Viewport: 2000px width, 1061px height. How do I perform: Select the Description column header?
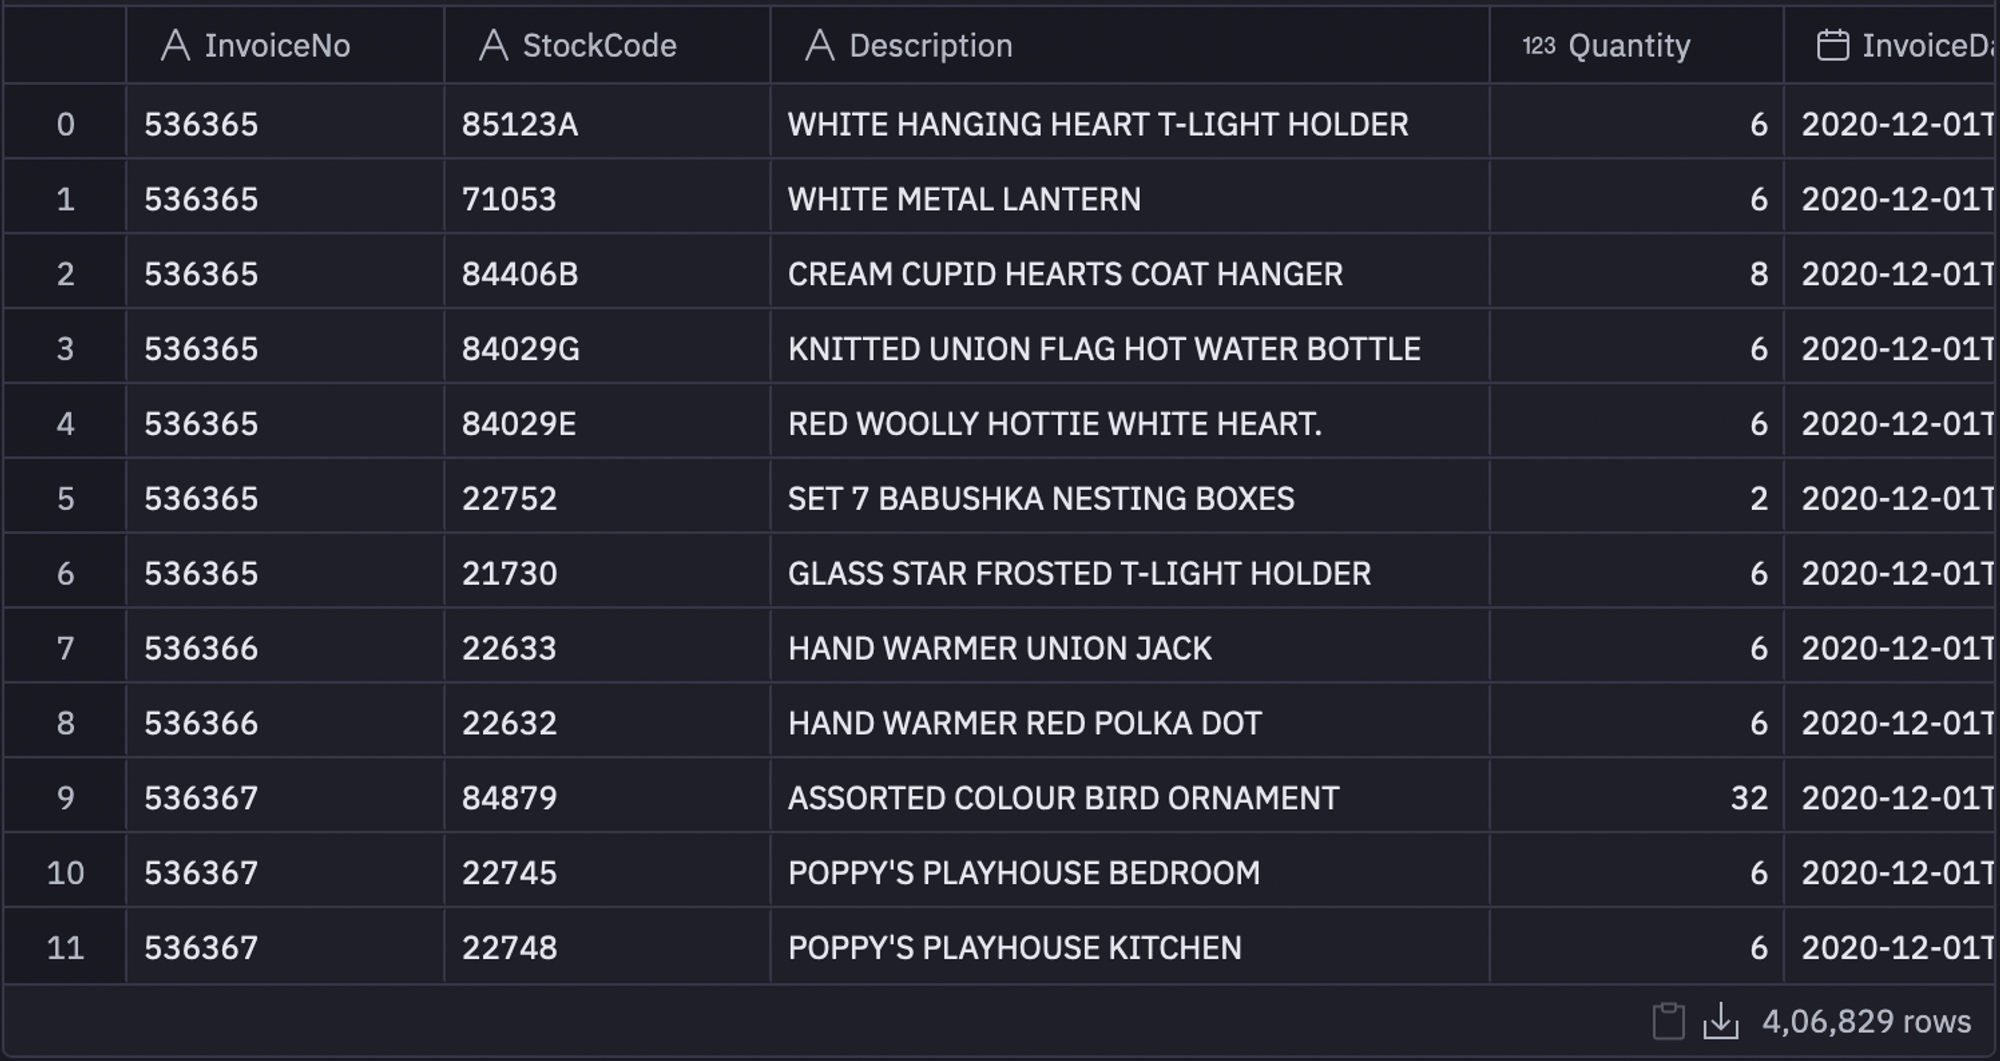[1130, 45]
